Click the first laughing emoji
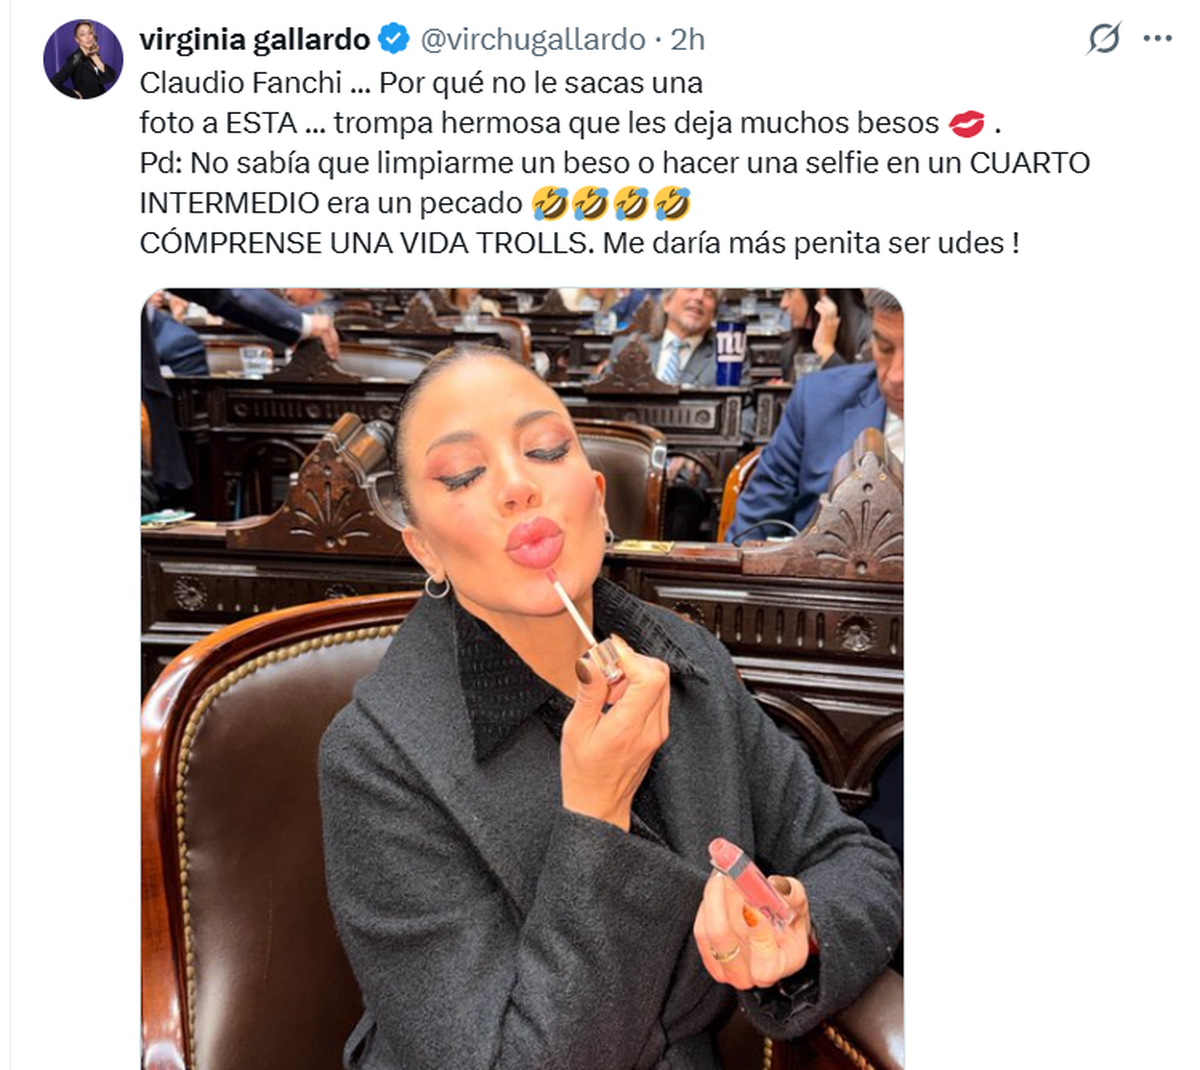This screenshot has width=1200, height=1070. pyautogui.click(x=550, y=204)
